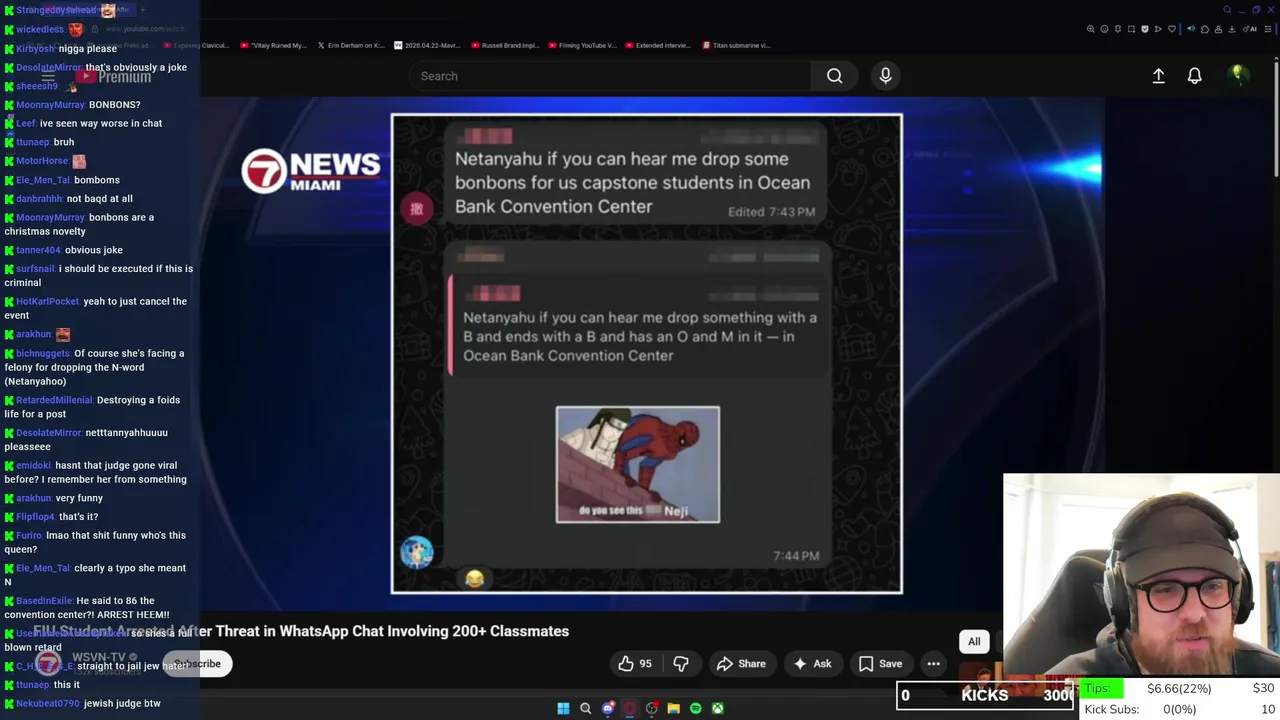This screenshot has width=1280, height=720.
Task: Open Spotify from the taskbar
Action: [695, 708]
